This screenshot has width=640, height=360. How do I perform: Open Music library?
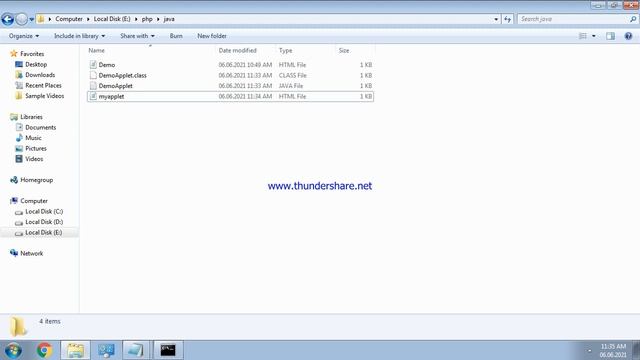point(33,138)
